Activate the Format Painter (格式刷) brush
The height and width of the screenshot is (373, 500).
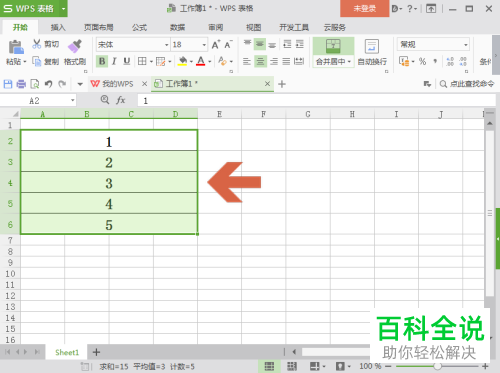coord(75,46)
